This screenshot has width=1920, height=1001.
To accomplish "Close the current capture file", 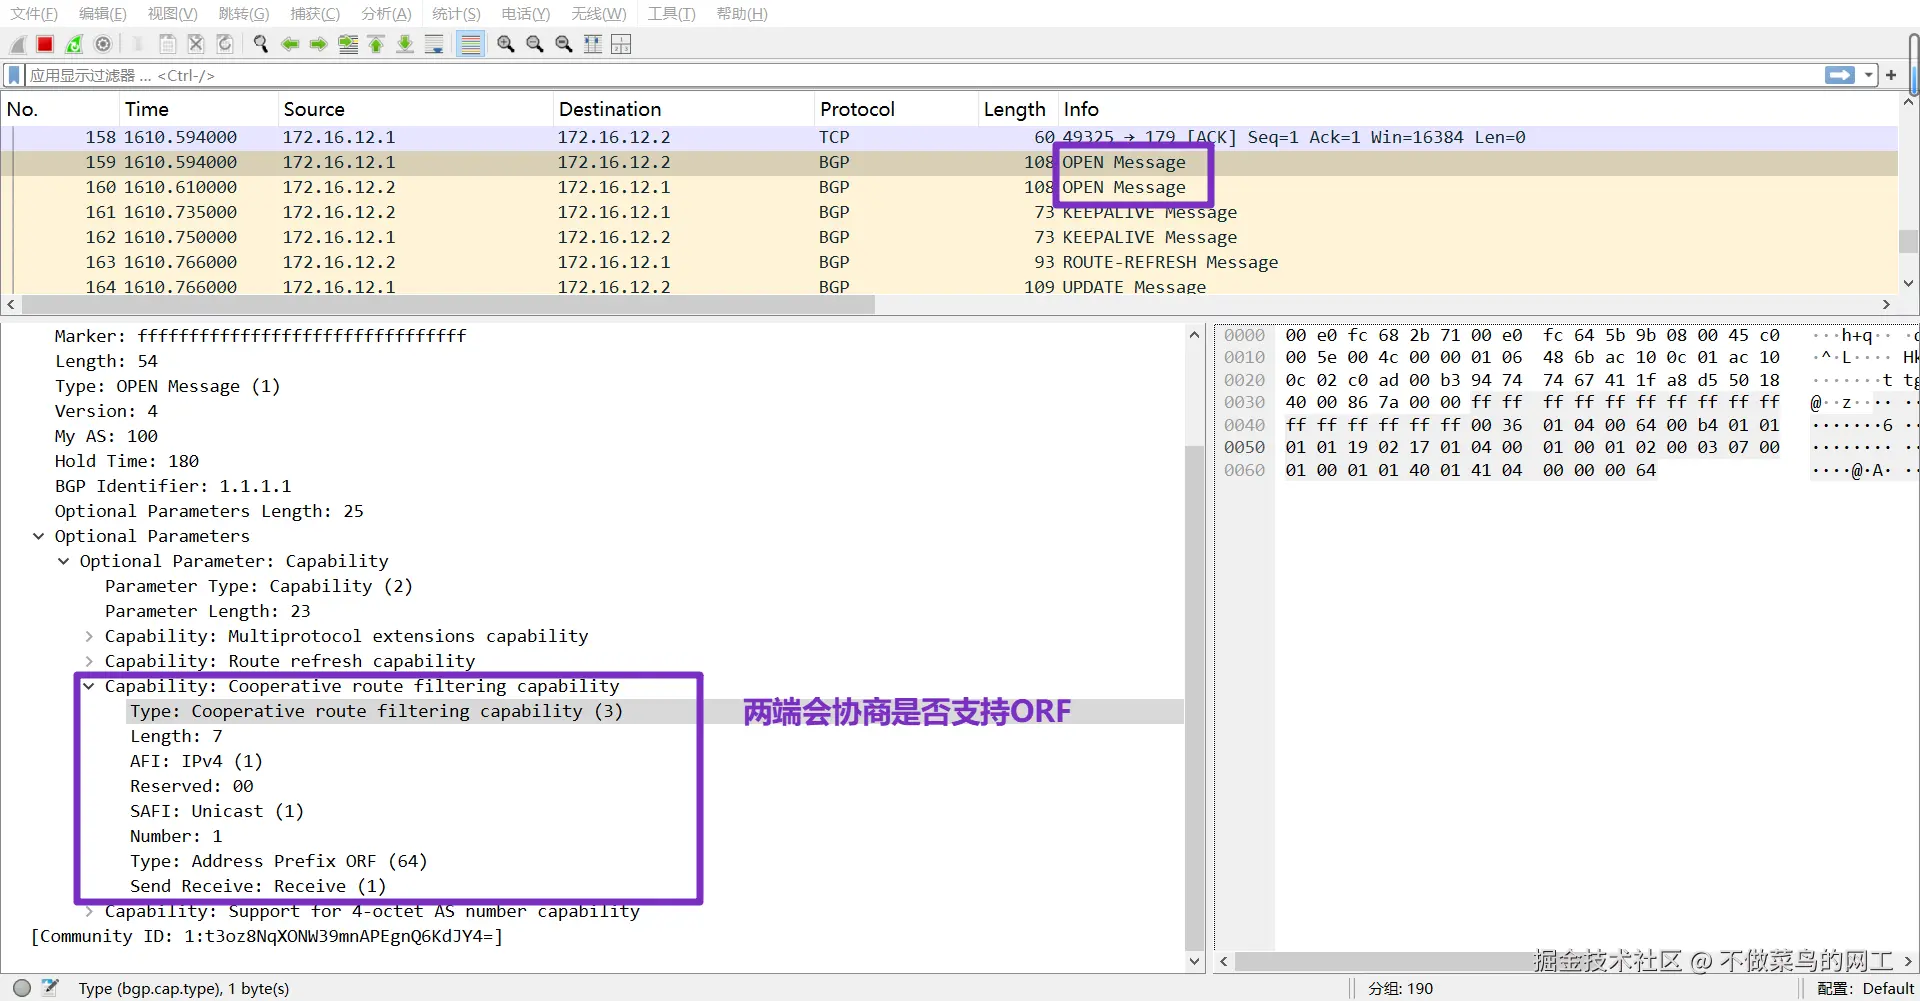I will click(x=196, y=44).
